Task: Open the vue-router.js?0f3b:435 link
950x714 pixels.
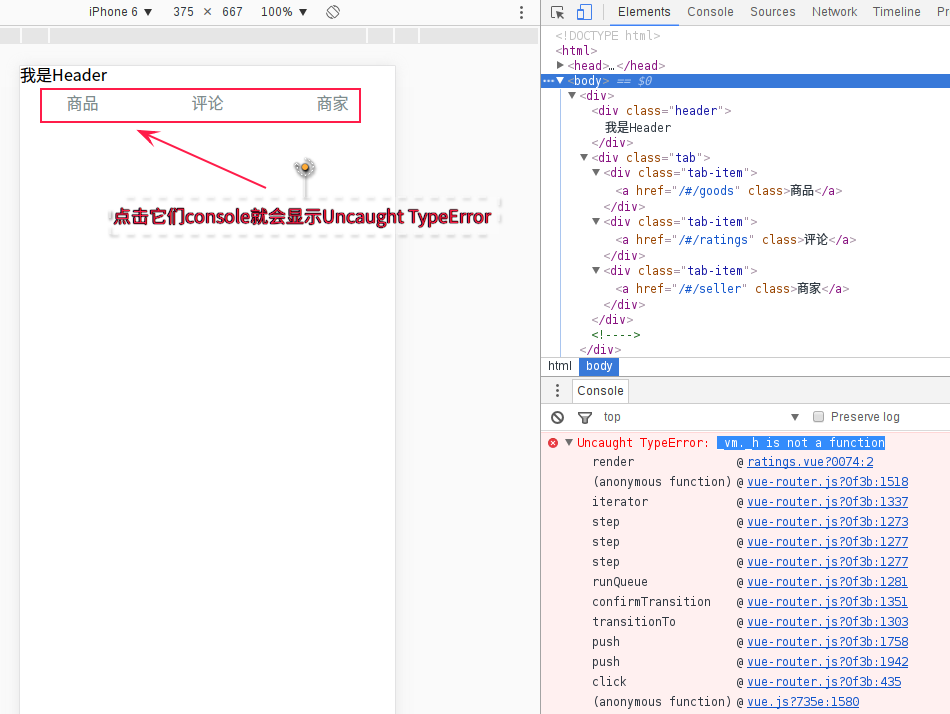Action: 824,682
